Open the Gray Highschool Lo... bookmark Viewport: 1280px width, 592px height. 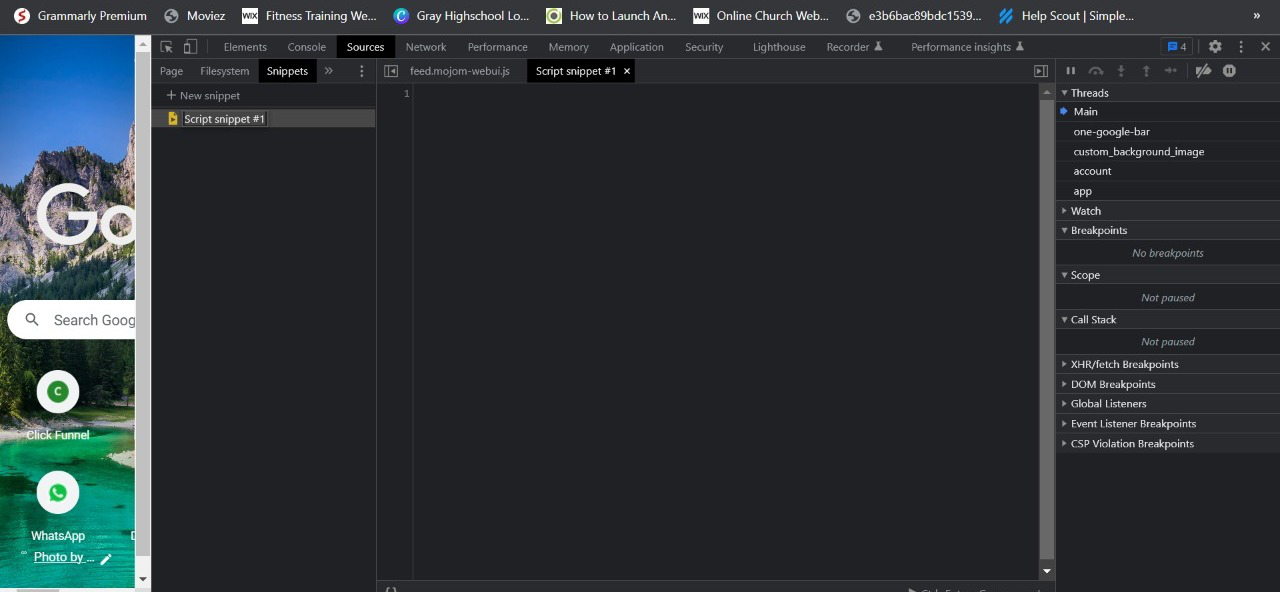coord(461,16)
